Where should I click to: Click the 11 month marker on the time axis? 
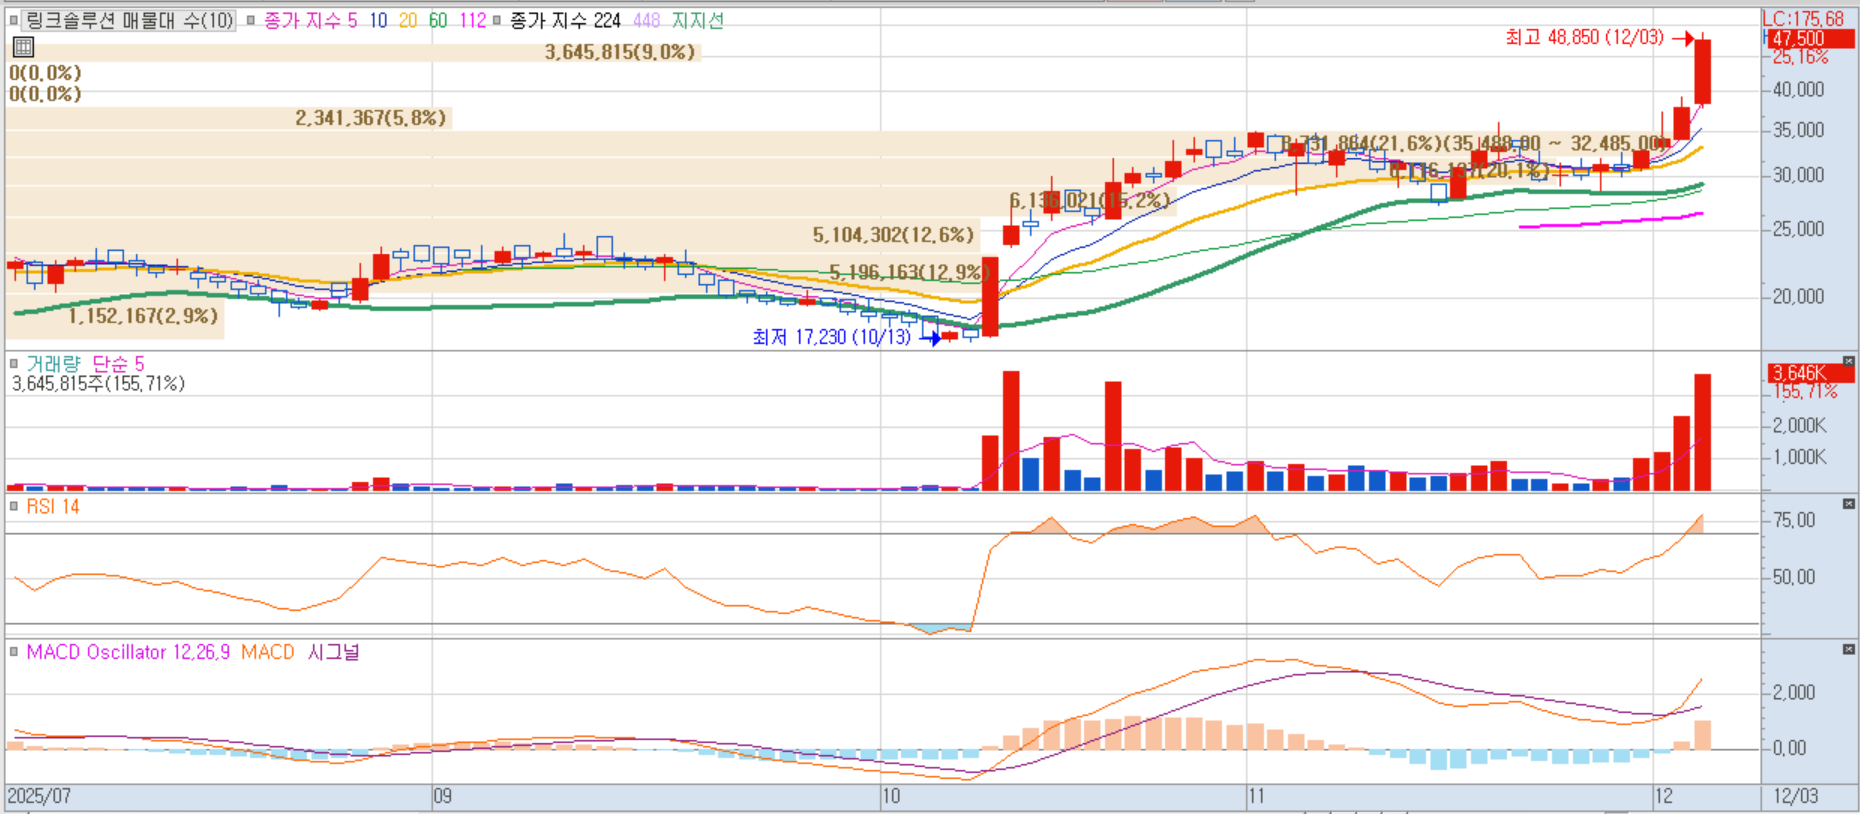pyautogui.click(x=1256, y=796)
